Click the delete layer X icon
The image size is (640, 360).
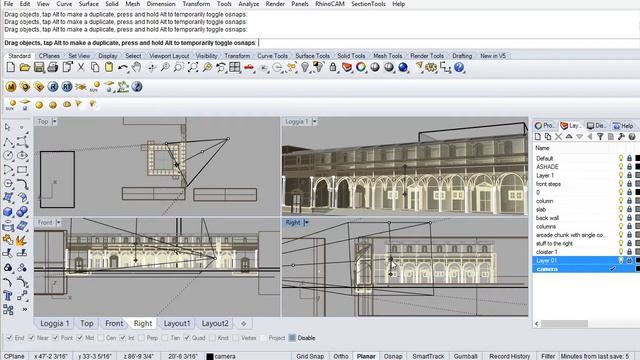point(558,137)
